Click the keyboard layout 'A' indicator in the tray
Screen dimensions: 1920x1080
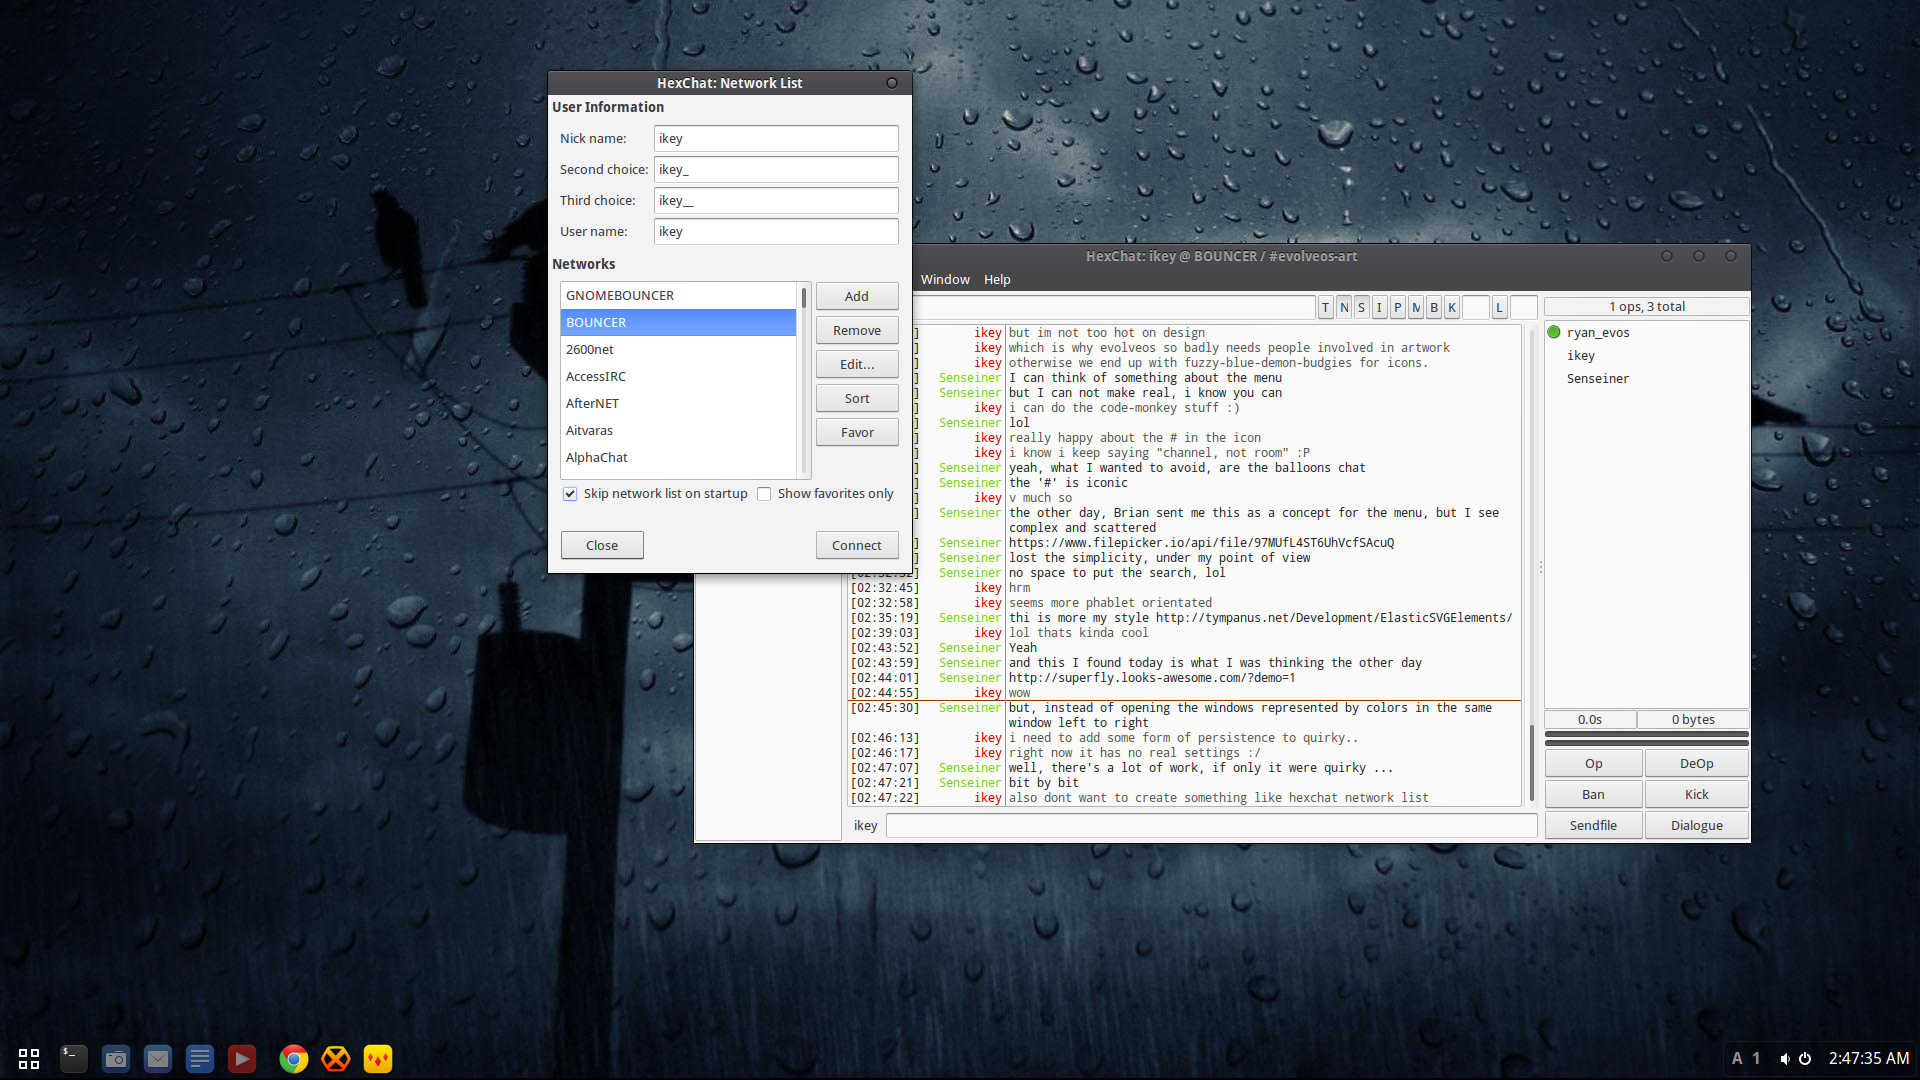tap(1737, 1058)
